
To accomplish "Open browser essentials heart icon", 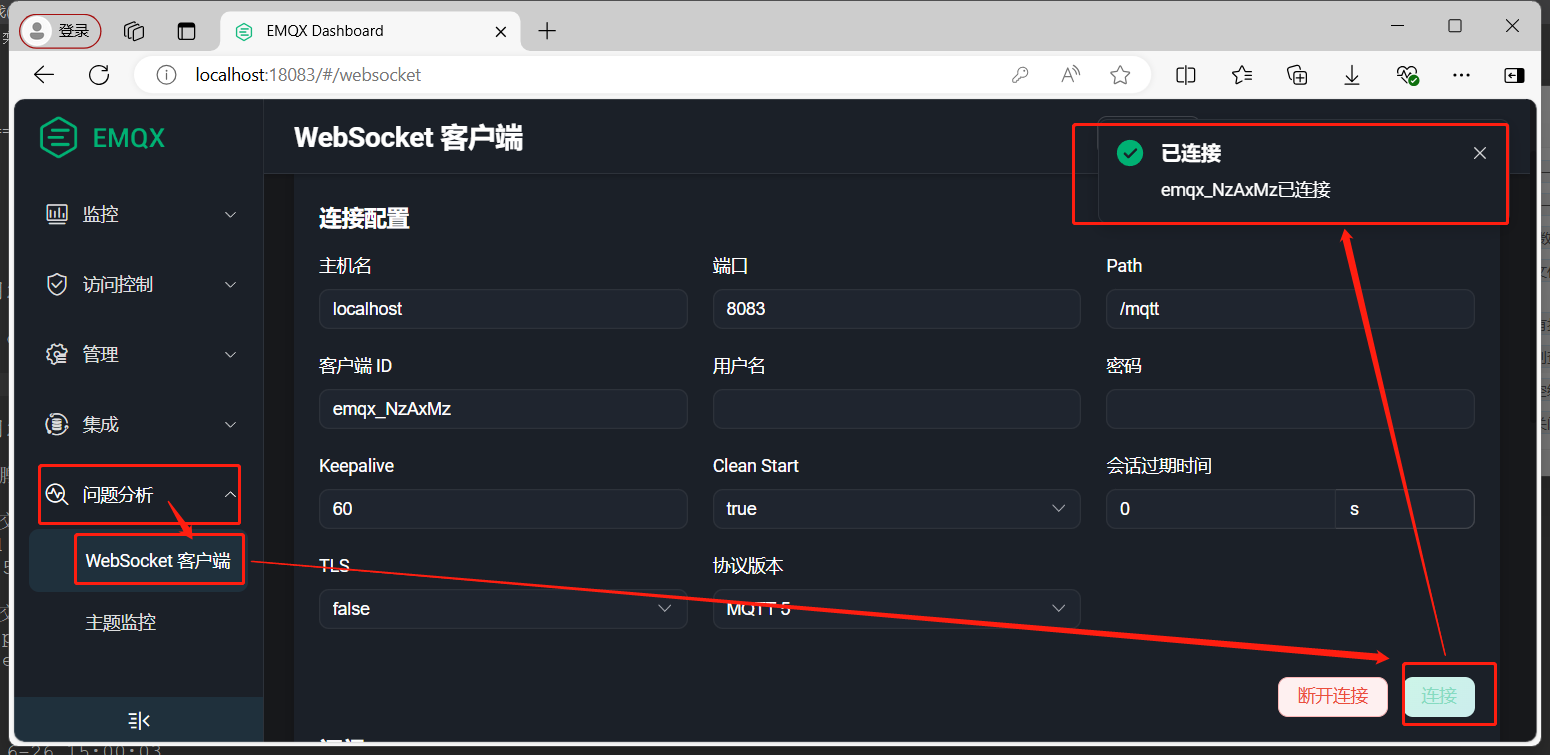I will [x=1407, y=75].
